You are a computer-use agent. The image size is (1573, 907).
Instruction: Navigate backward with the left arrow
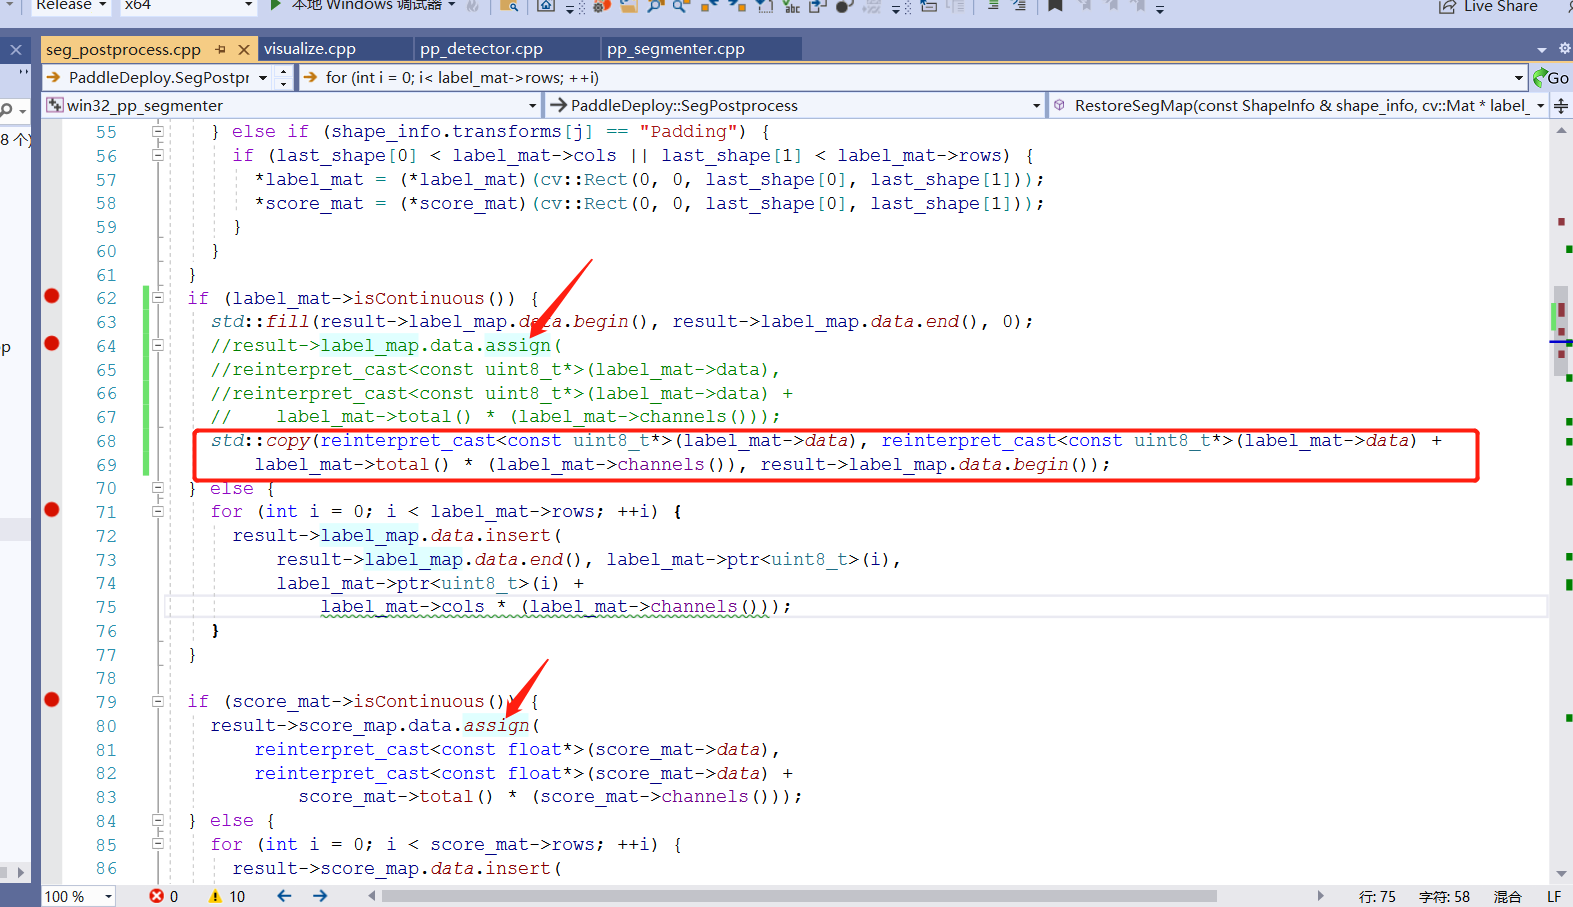tap(284, 896)
